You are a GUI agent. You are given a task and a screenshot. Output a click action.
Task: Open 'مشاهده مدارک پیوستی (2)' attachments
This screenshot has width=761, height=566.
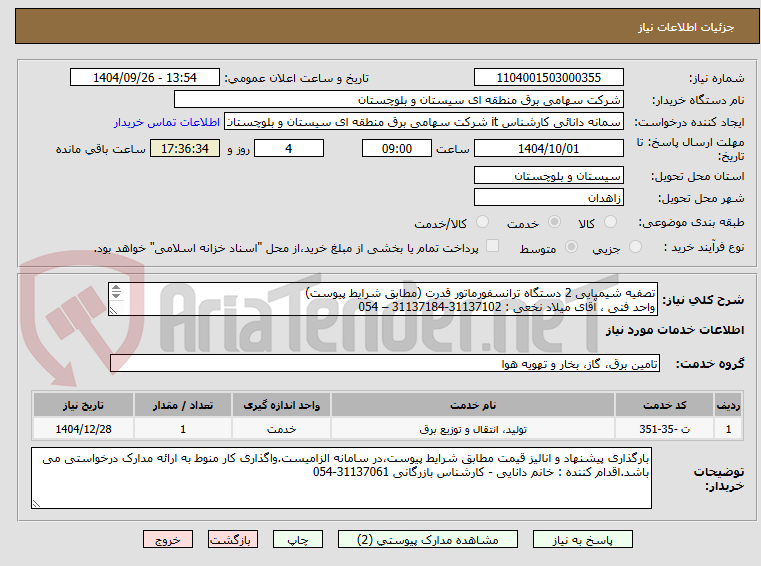click(x=428, y=540)
